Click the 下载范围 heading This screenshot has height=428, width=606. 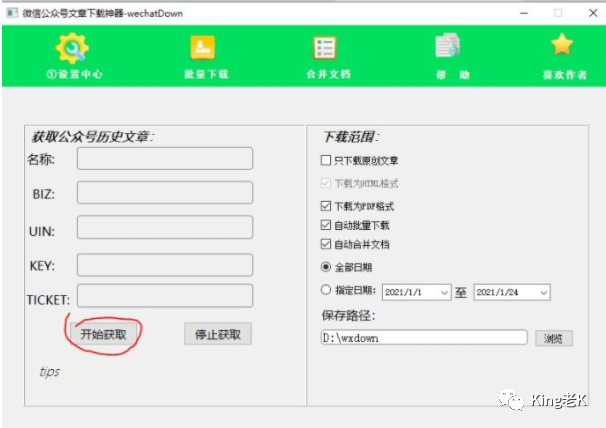(351, 137)
